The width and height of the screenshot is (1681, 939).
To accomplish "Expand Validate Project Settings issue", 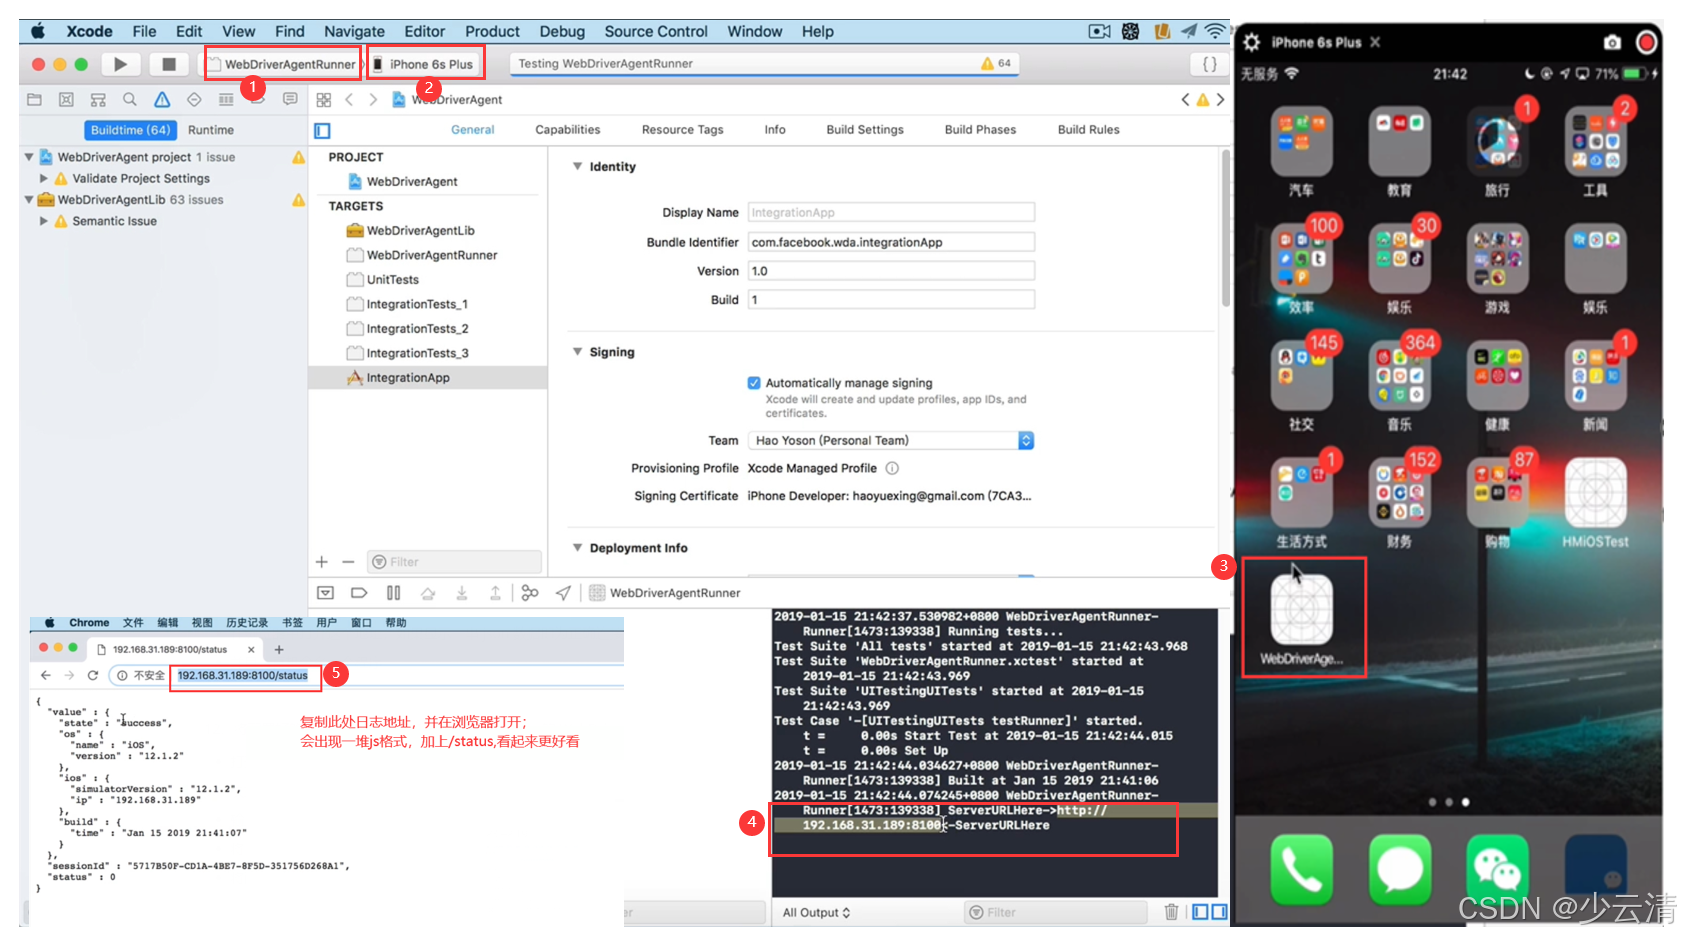I will pyautogui.click(x=43, y=178).
